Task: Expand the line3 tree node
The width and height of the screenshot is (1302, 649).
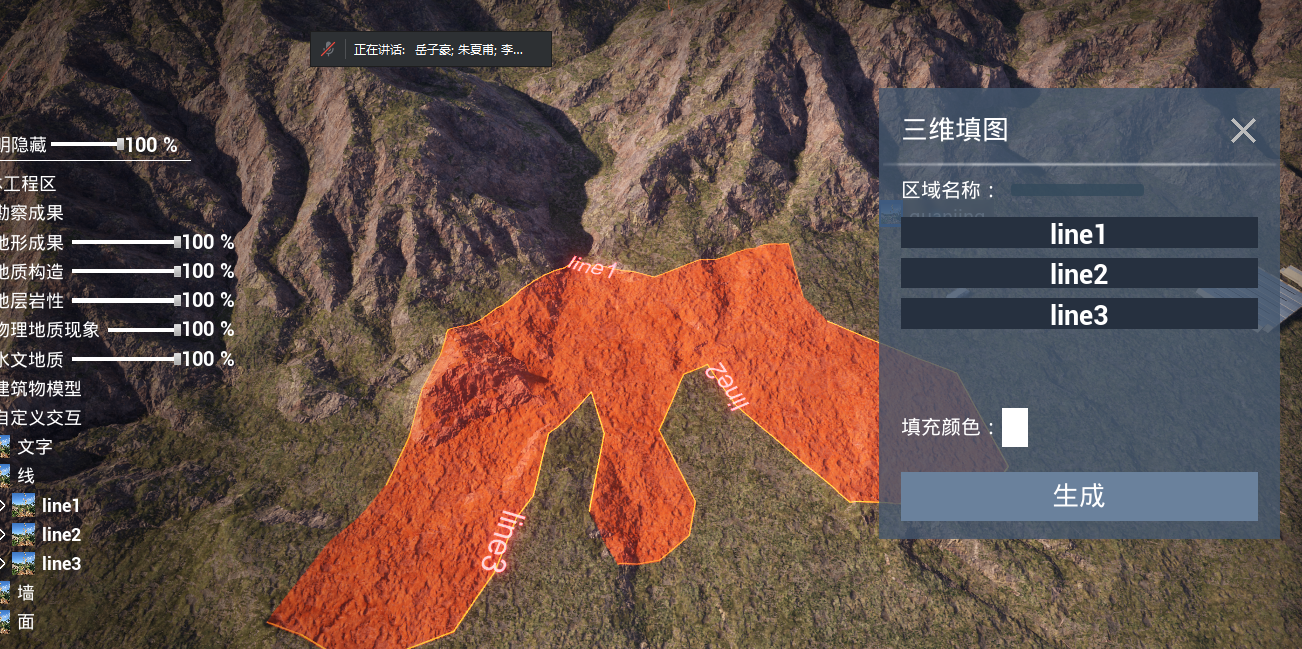Action: (3, 564)
